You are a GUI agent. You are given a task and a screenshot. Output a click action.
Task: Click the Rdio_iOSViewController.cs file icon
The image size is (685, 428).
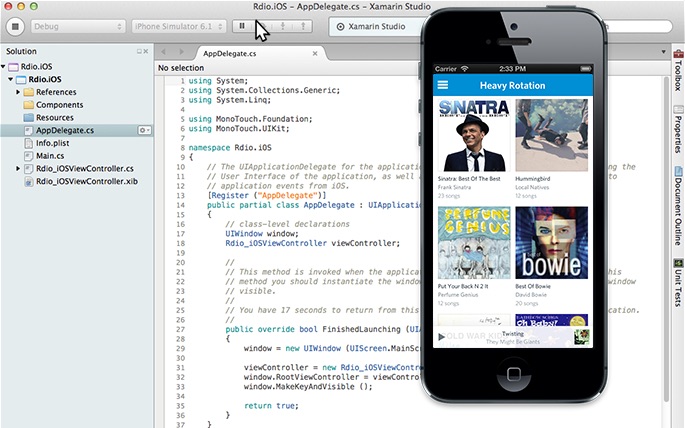(x=28, y=169)
